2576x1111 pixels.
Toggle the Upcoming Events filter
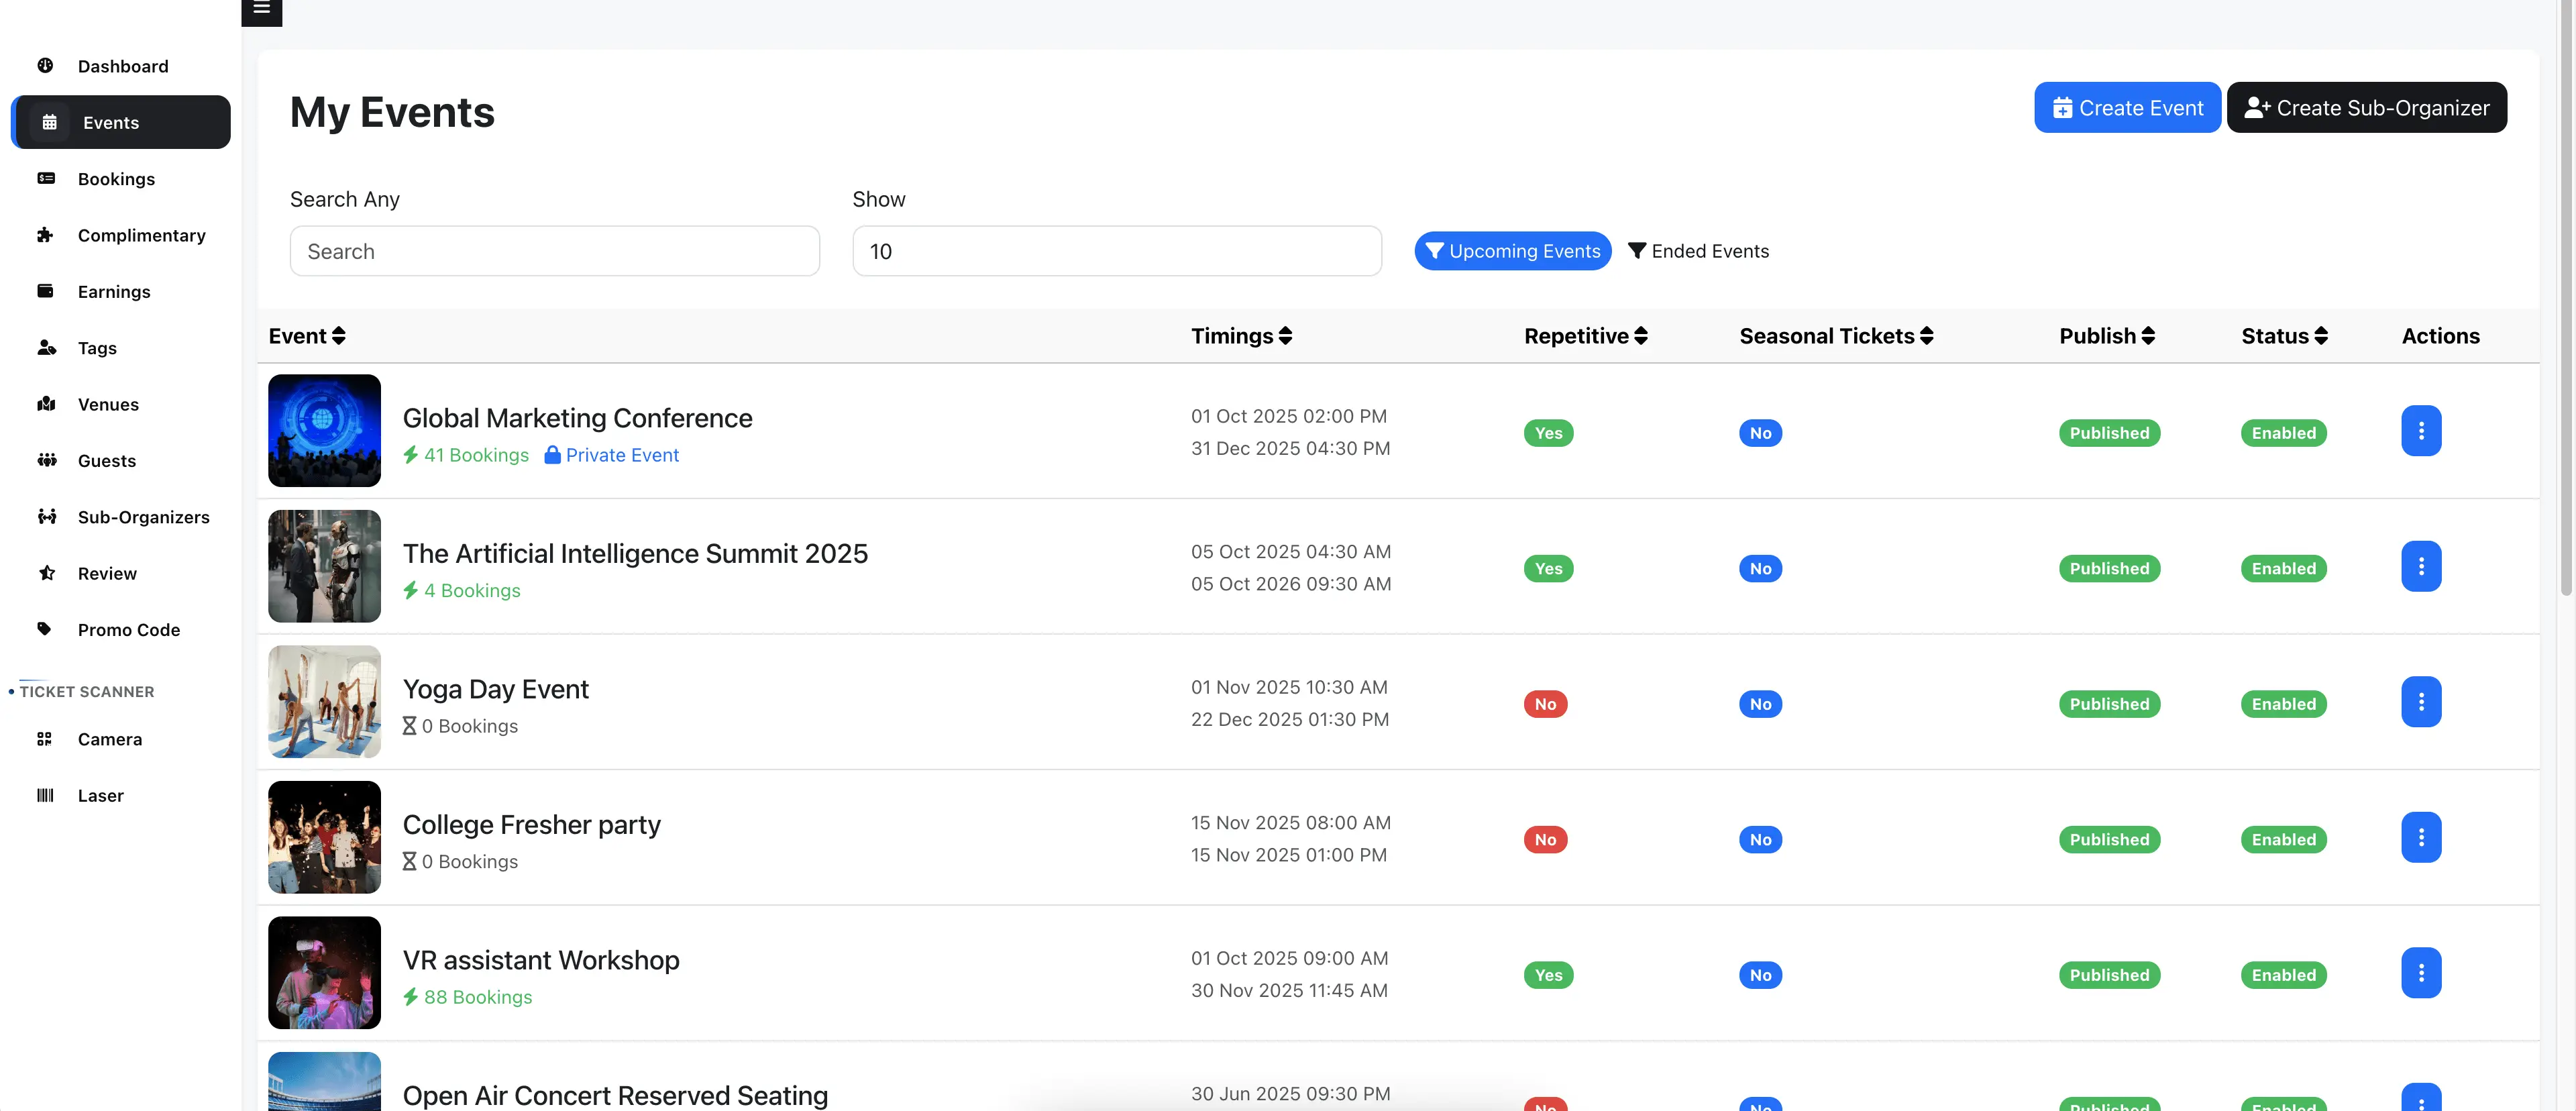(x=1512, y=251)
